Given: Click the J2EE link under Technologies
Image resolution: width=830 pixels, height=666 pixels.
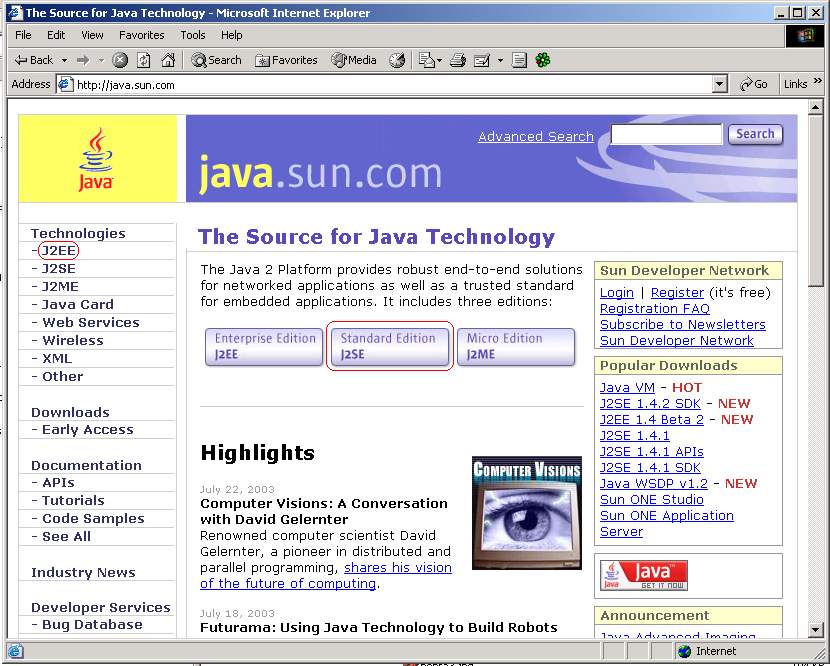Looking at the screenshot, I should tap(58, 250).
